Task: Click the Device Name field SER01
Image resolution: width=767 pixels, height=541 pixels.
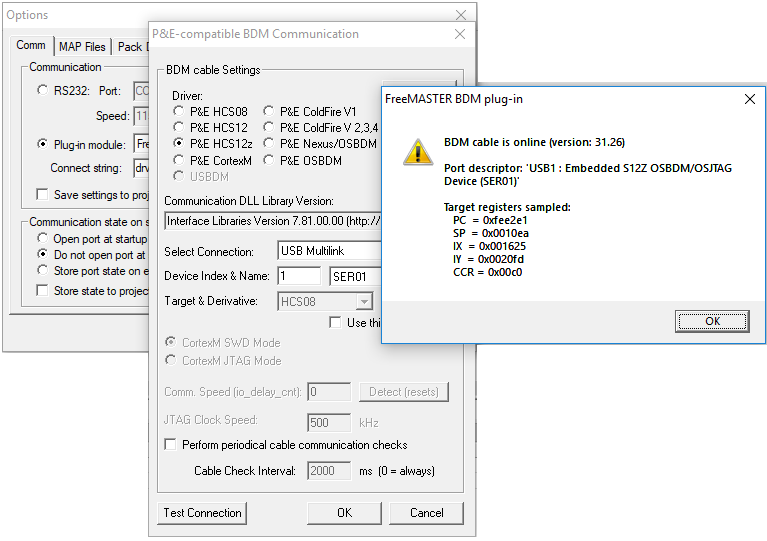Action: coord(356,276)
